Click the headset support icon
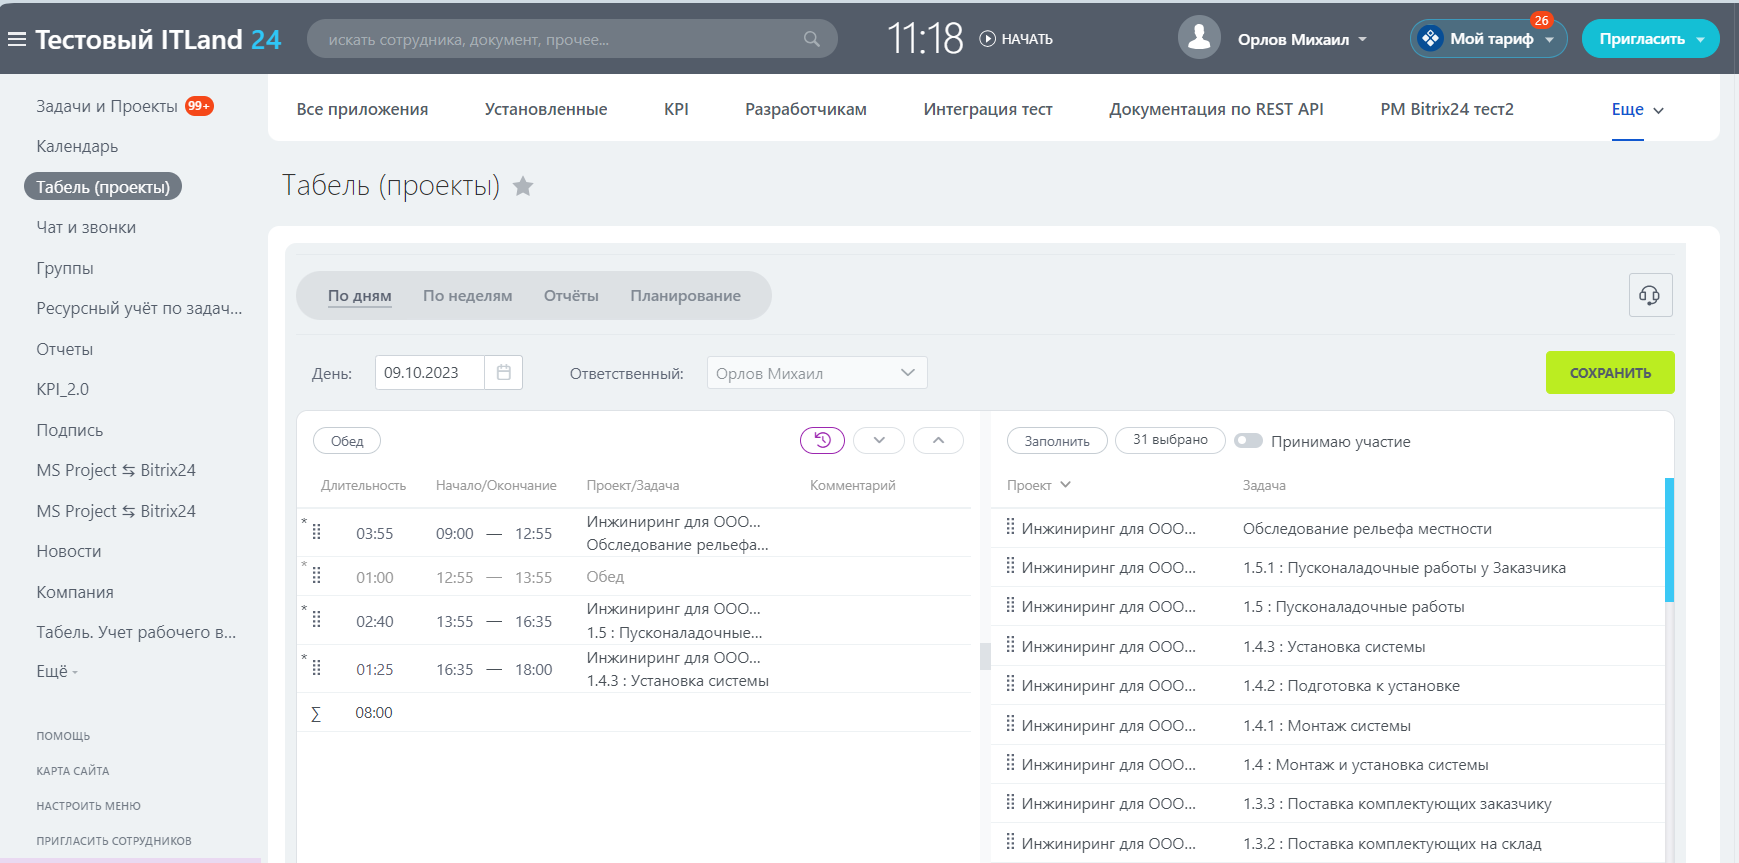 [1650, 295]
